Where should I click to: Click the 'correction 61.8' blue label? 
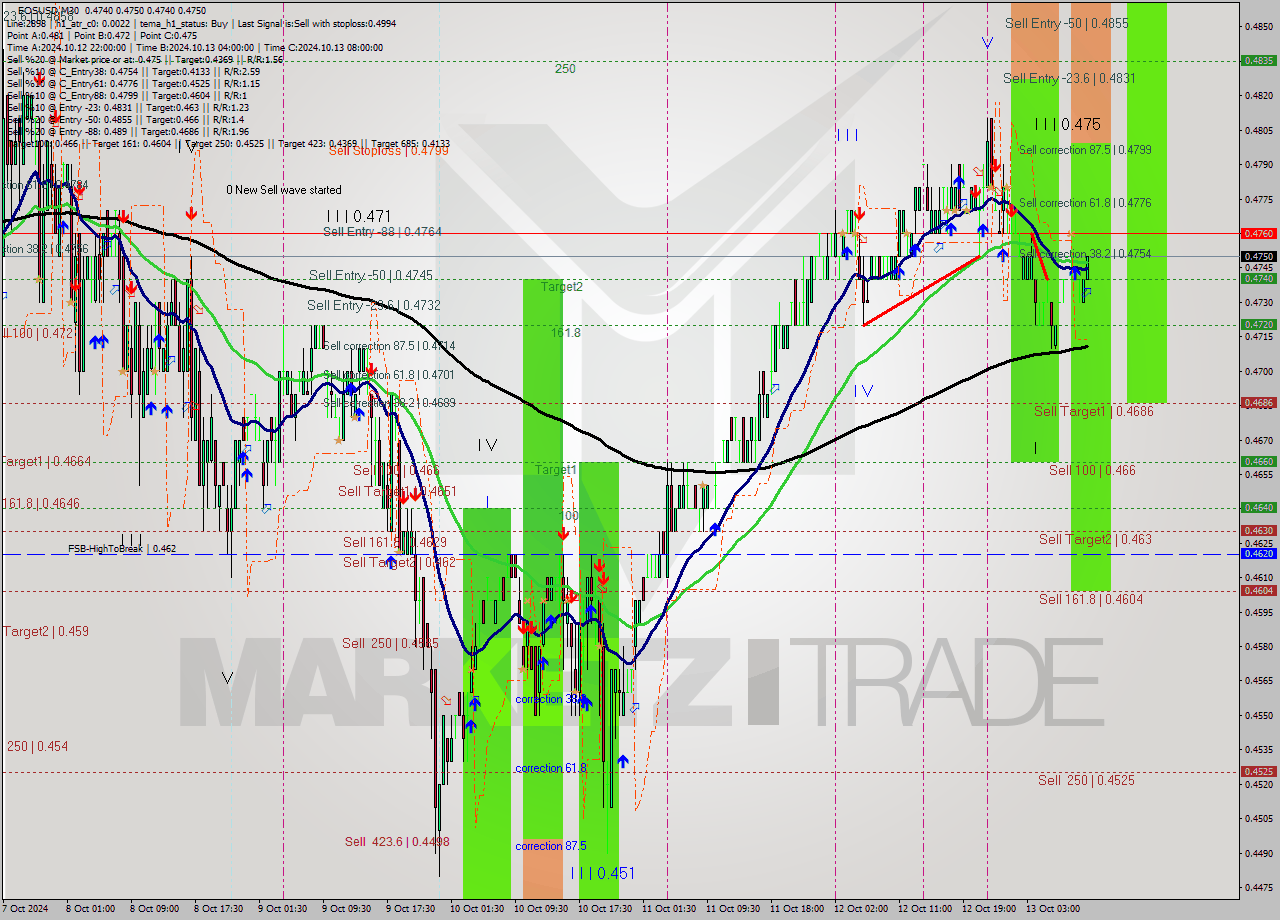[x=551, y=768]
